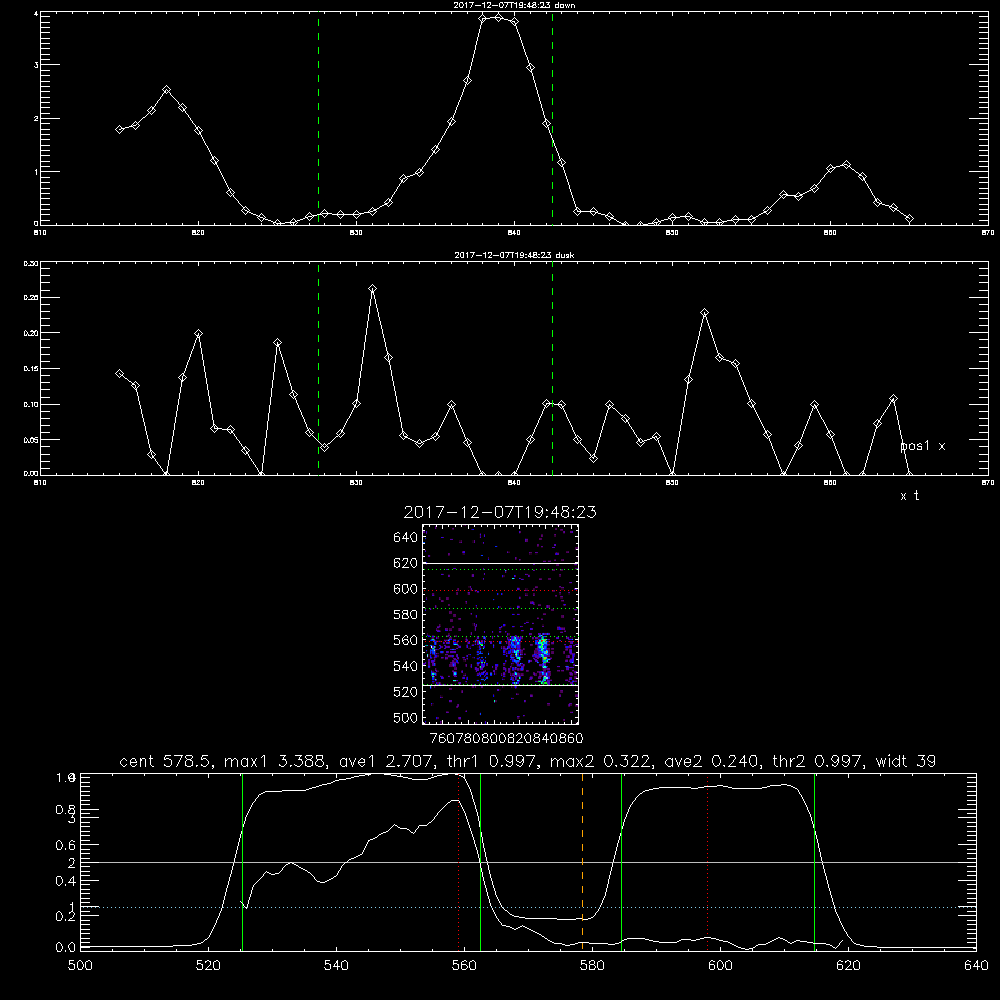The height and width of the screenshot is (1000, 1000).
Task: Click the green vertical line near 562 in profile plot
Action: pos(480,861)
